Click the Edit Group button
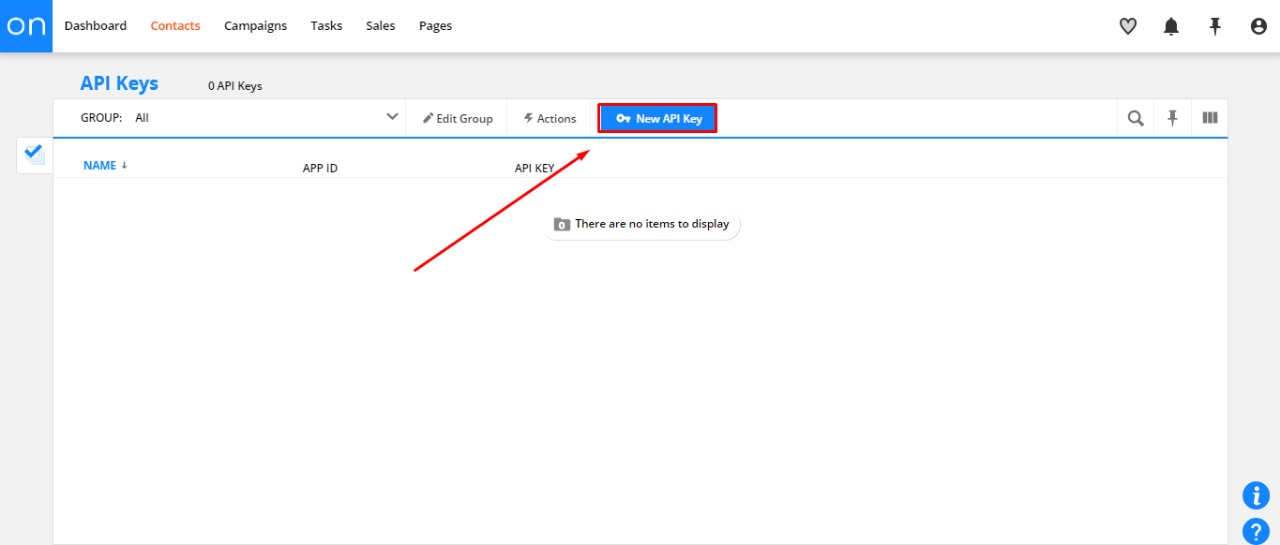1280x545 pixels. click(x=457, y=118)
